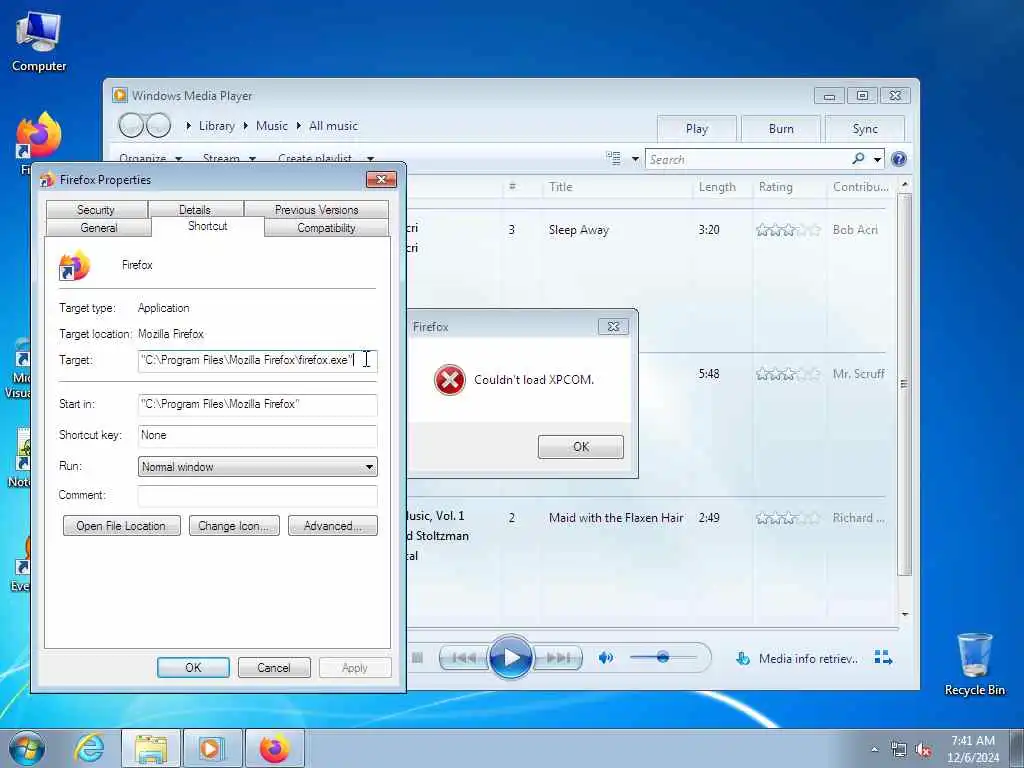Viewport: 1024px width, 768px height.
Task: Open the Create playlist menu
Action: (315, 158)
